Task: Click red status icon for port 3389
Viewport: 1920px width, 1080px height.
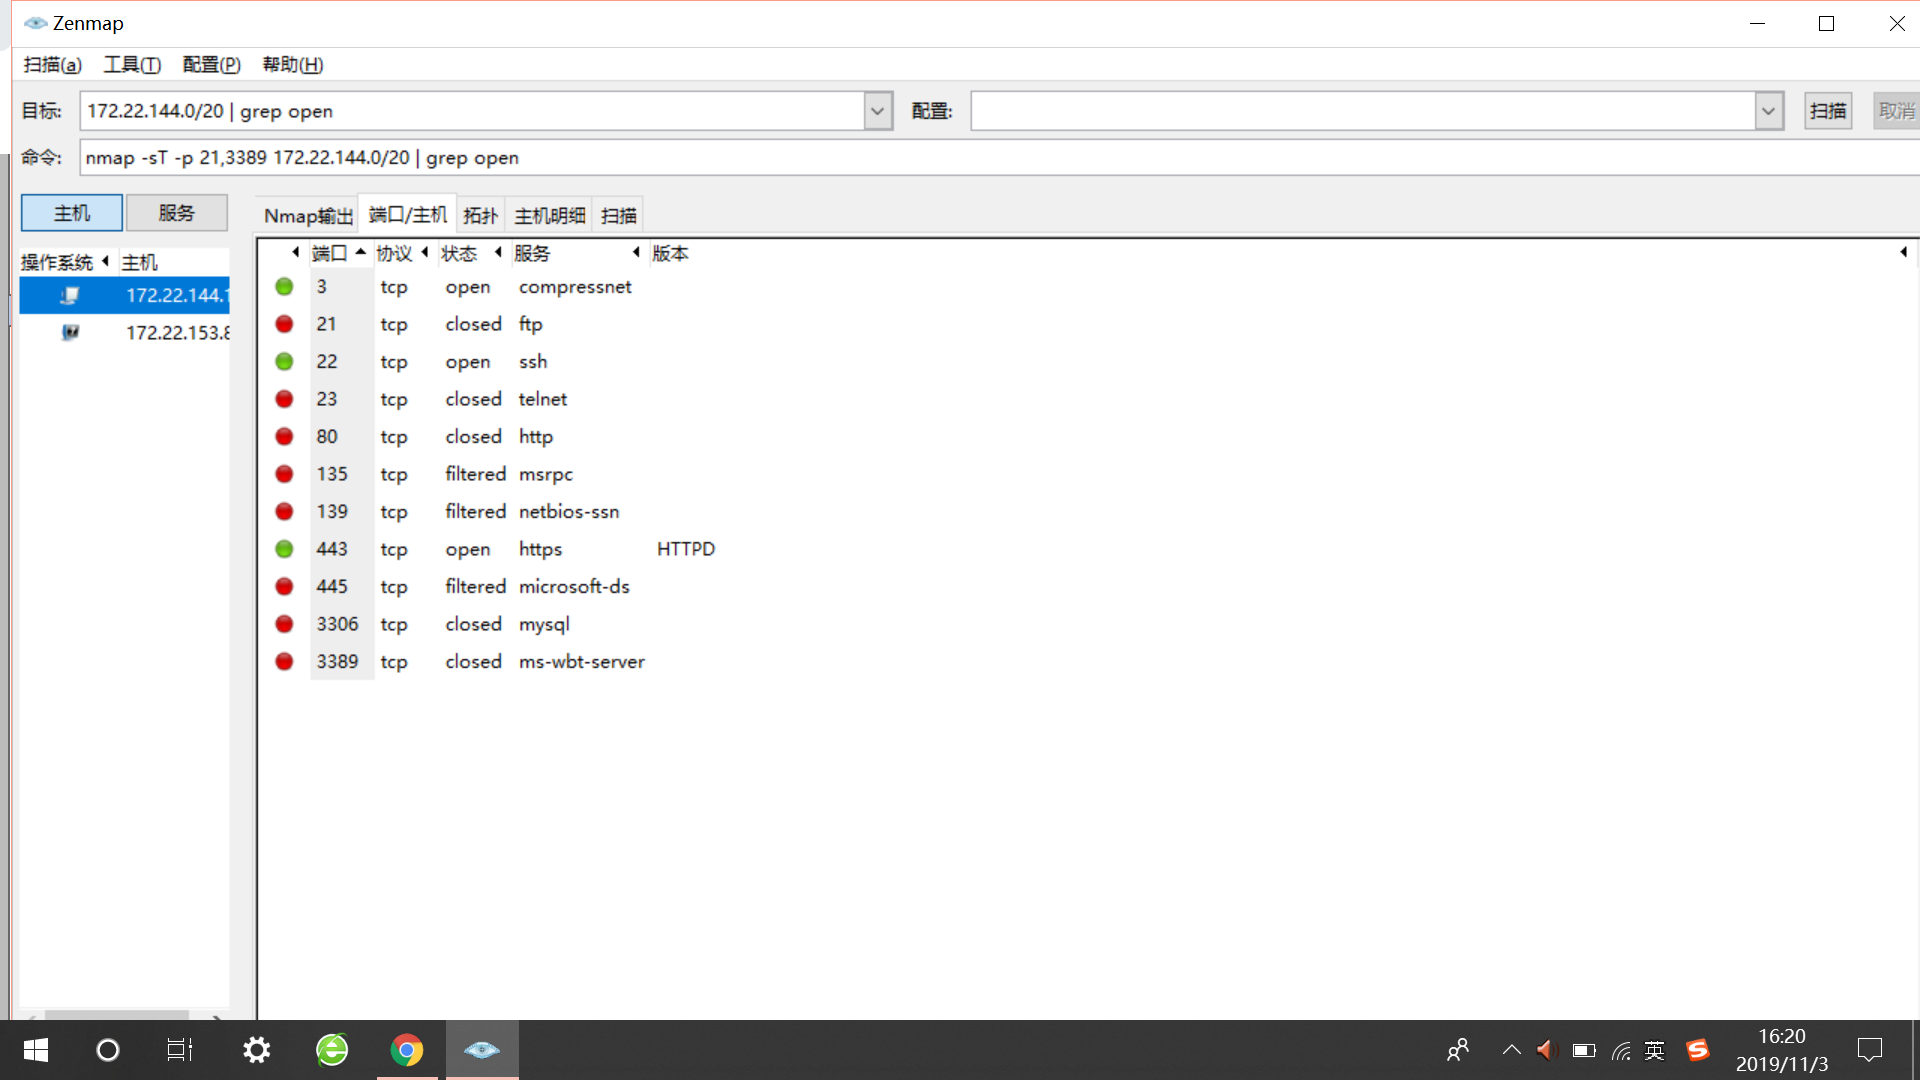Action: pos(284,662)
